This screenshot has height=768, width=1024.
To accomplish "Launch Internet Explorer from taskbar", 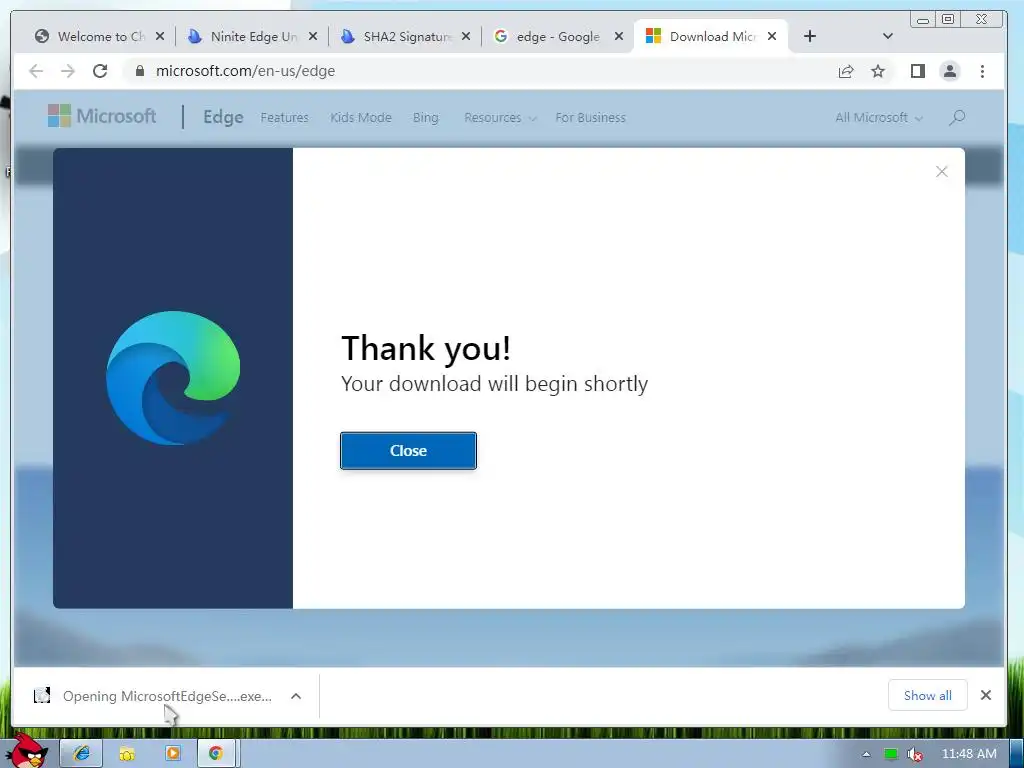I will tap(81, 754).
